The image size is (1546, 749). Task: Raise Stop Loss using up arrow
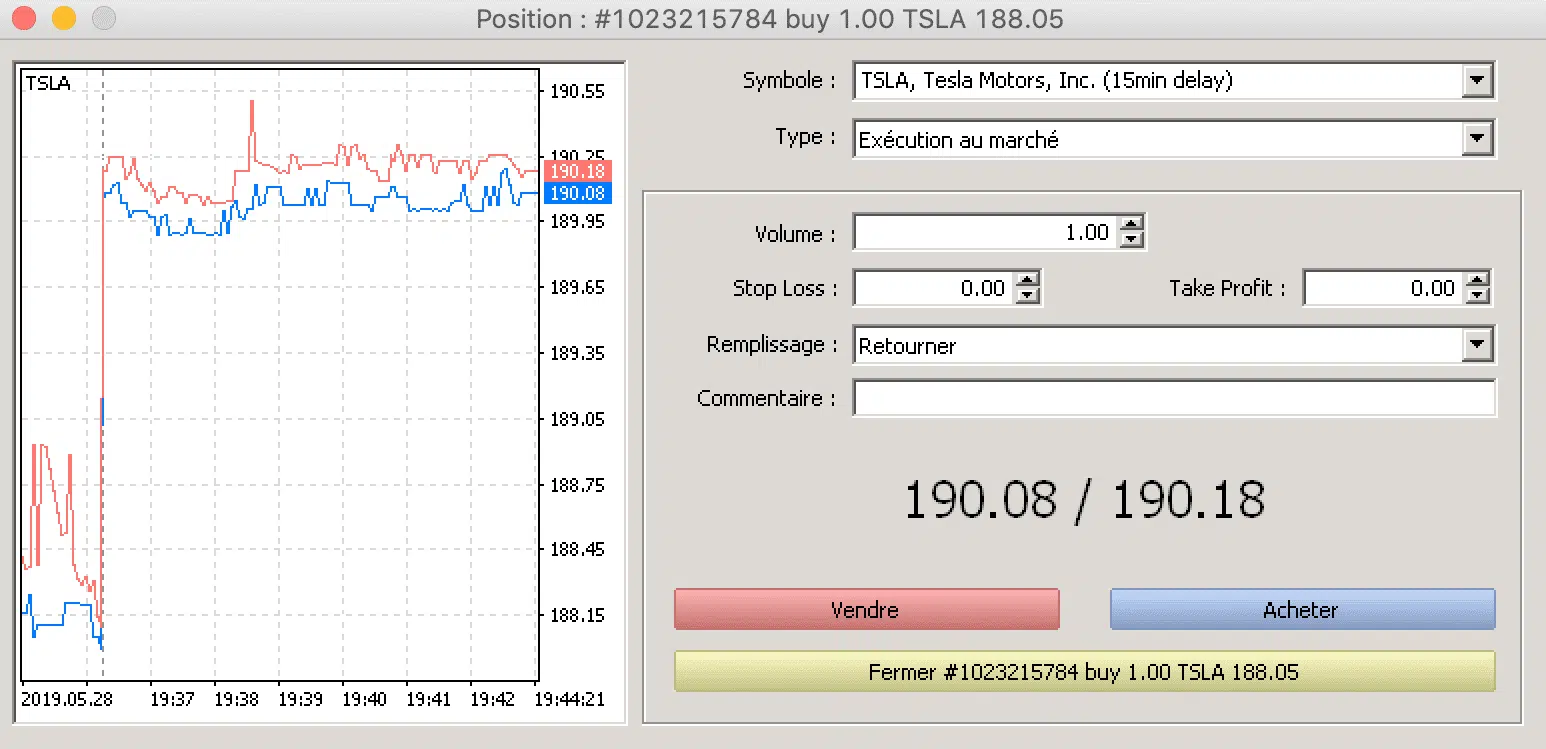point(1027,281)
